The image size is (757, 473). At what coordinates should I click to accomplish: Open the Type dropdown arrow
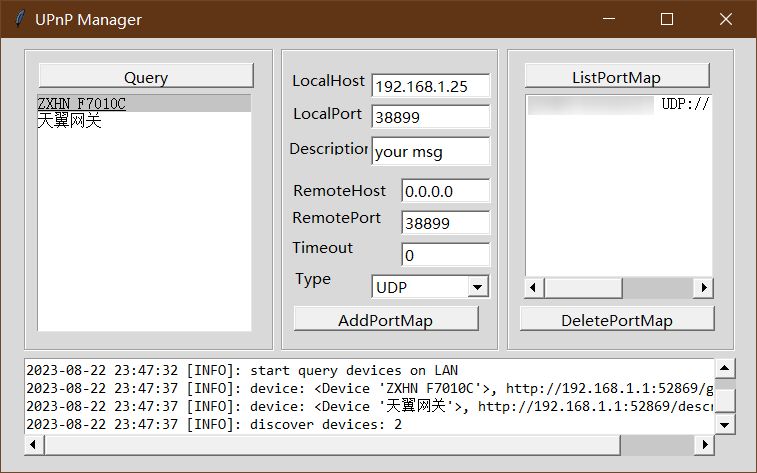click(x=477, y=287)
